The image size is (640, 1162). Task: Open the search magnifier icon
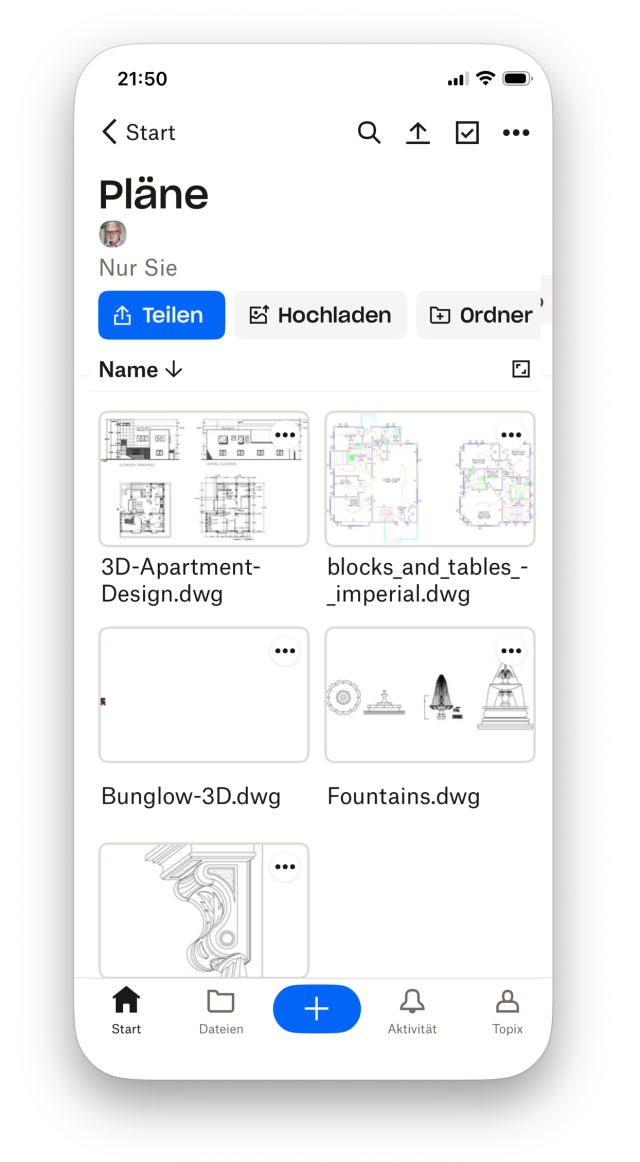tap(369, 133)
